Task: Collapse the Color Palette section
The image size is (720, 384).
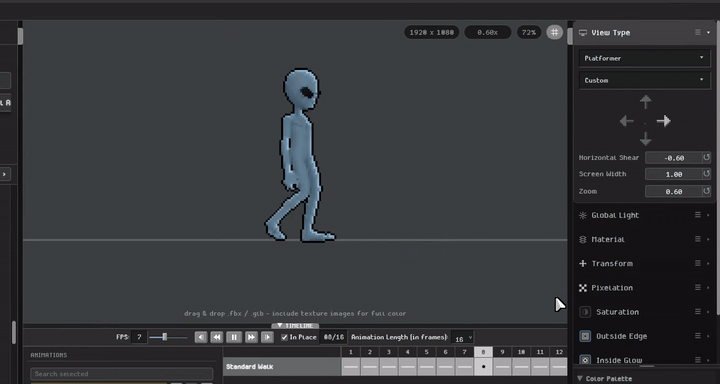Action: pyautogui.click(x=580, y=378)
